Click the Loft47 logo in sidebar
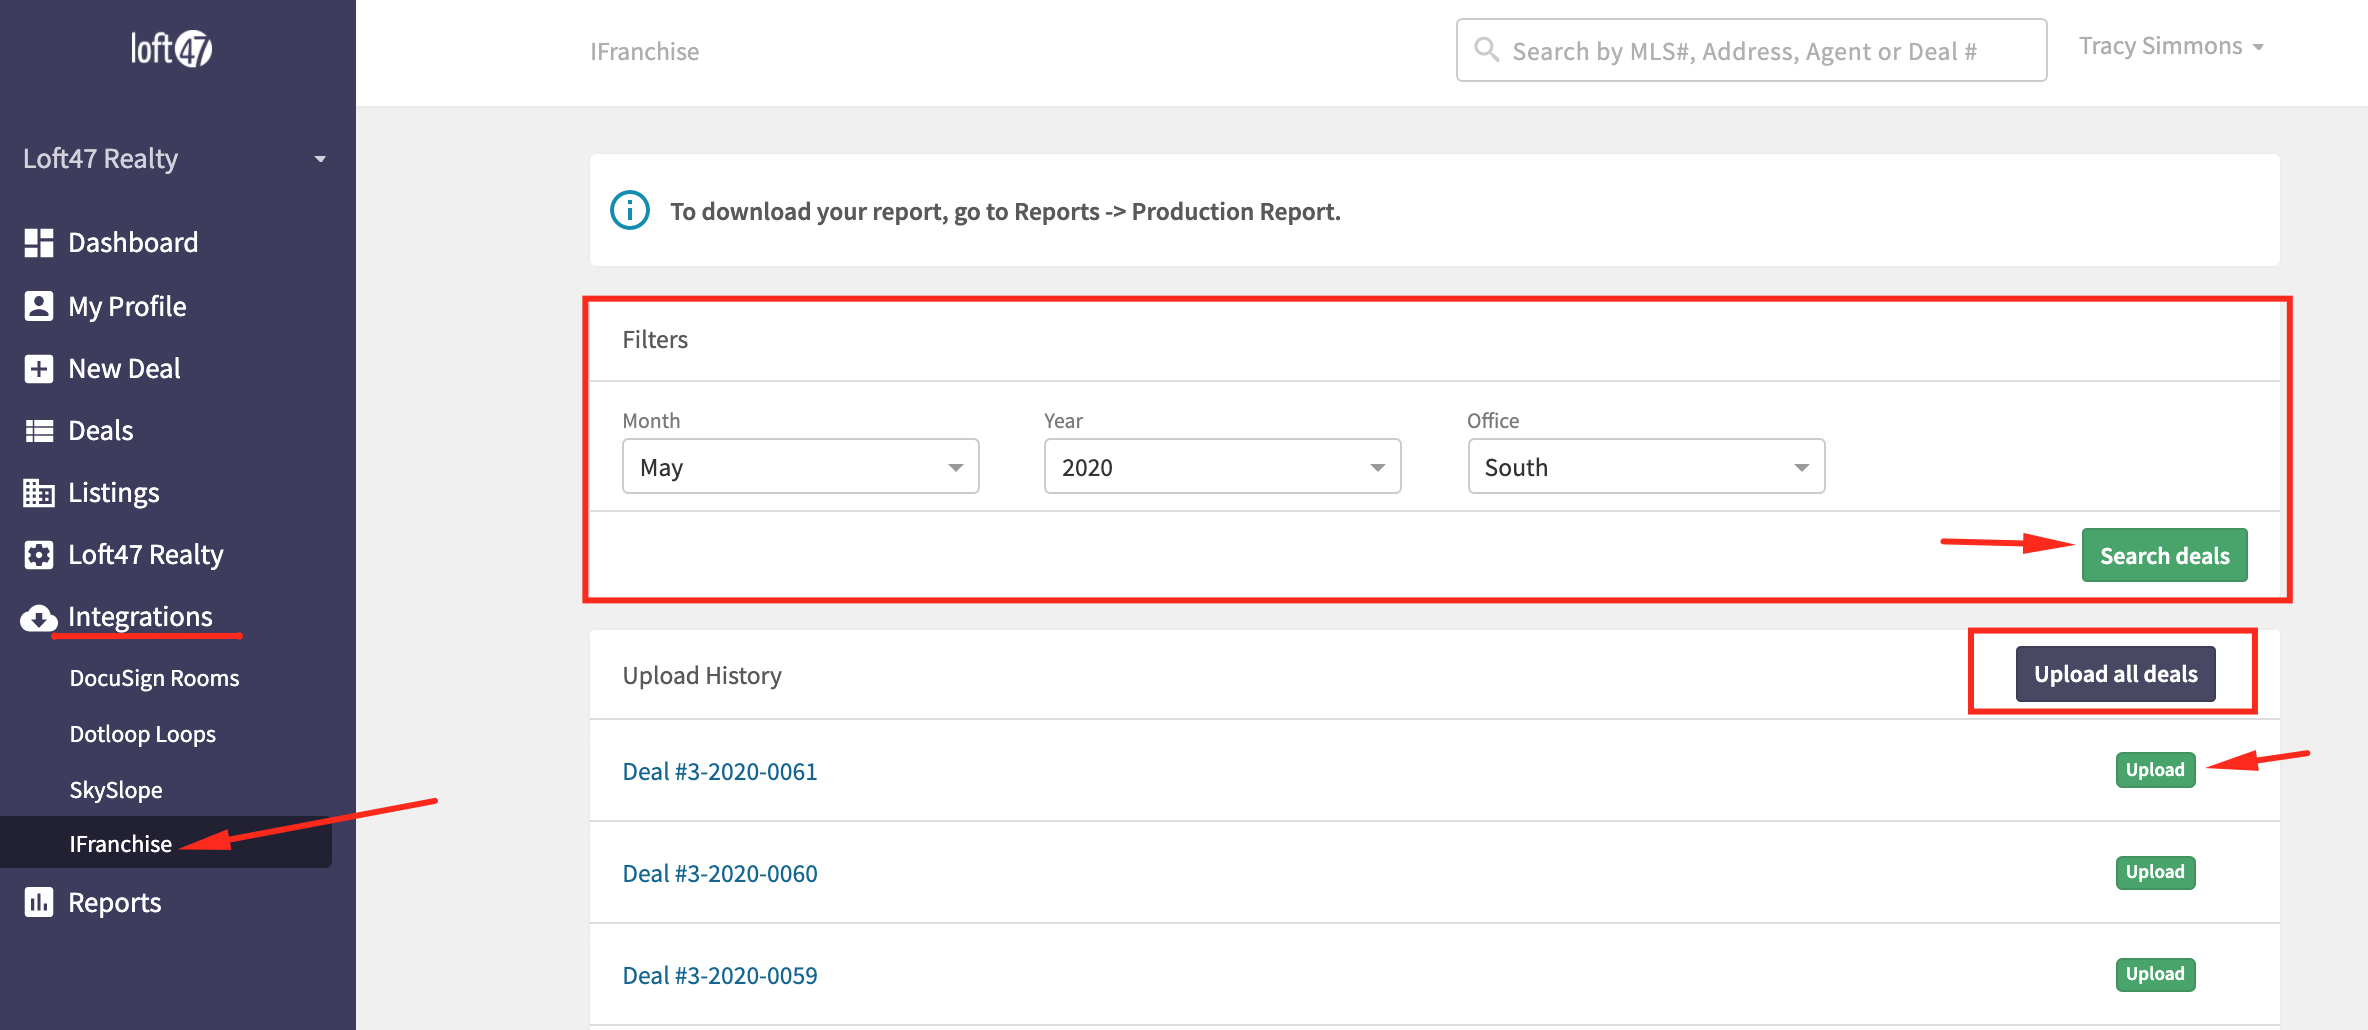Screen dimensions: 2368x1030 171,49
